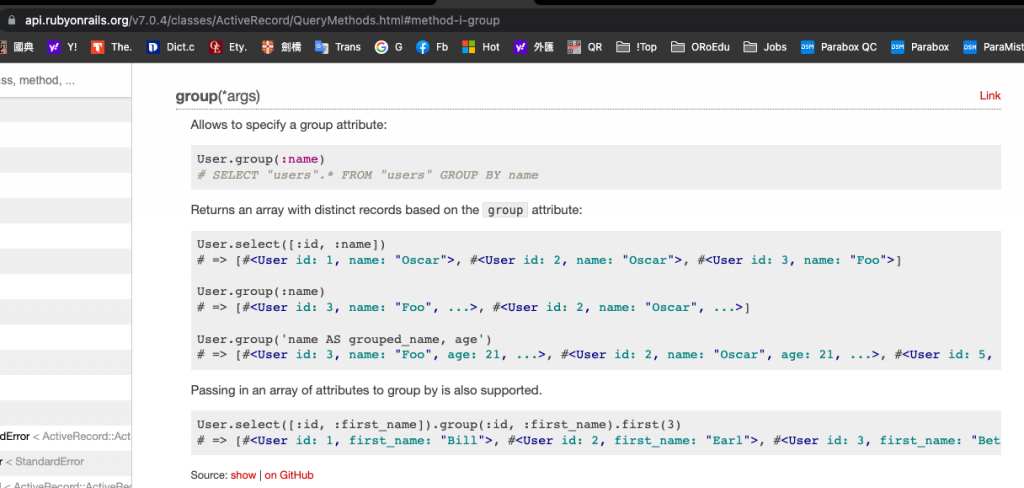Open the Hot Microsoft bookmark

point(481,47)
